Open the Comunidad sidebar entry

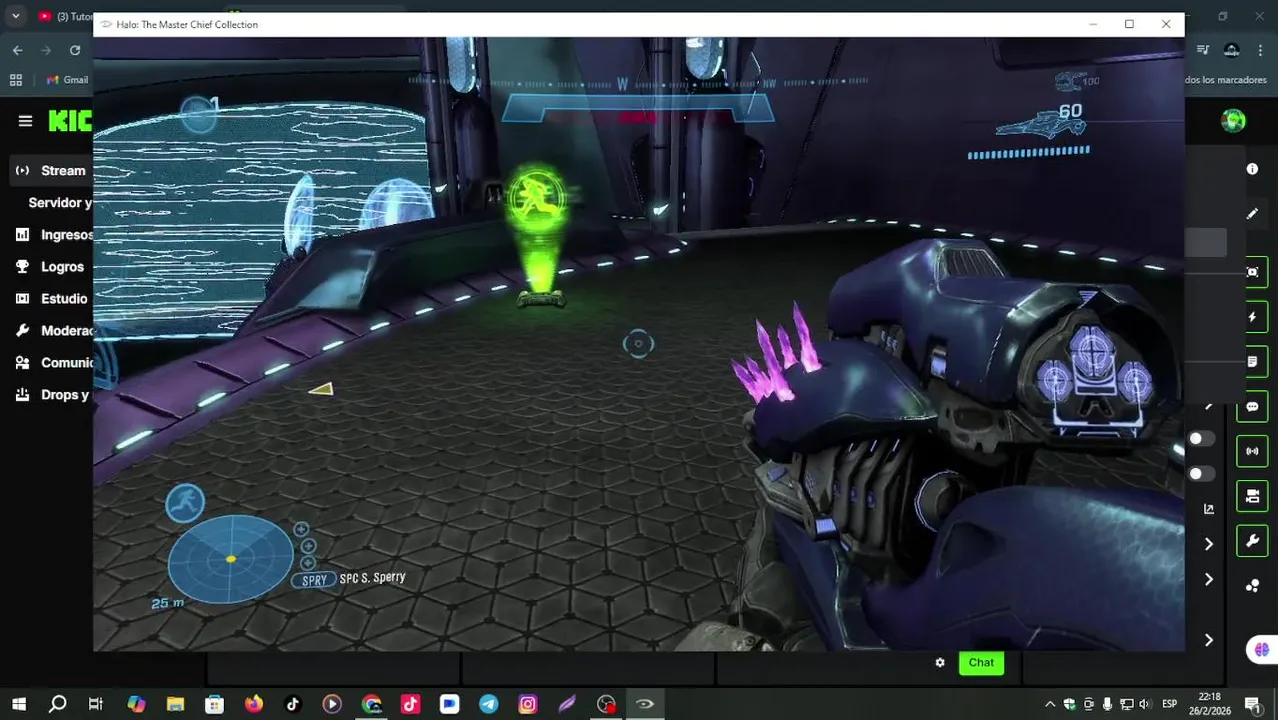53,362
